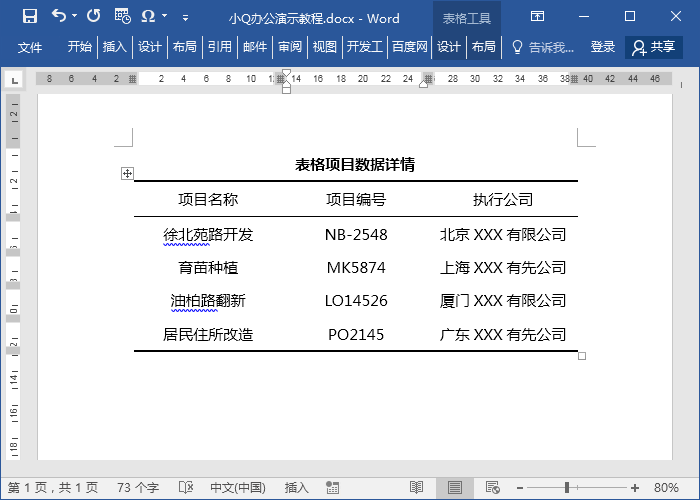
Task: Switch to the 开始 tab
Action: coord(79,47)
